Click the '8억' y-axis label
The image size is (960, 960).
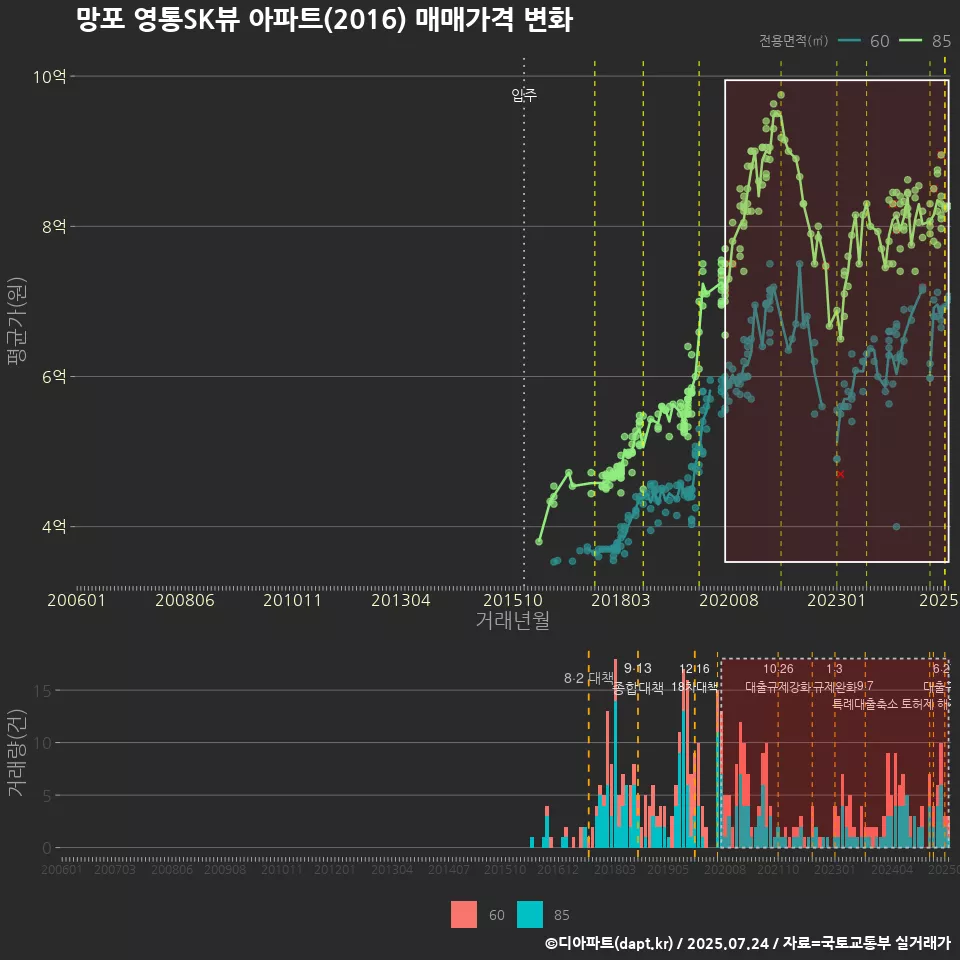[x=54, y=227]
